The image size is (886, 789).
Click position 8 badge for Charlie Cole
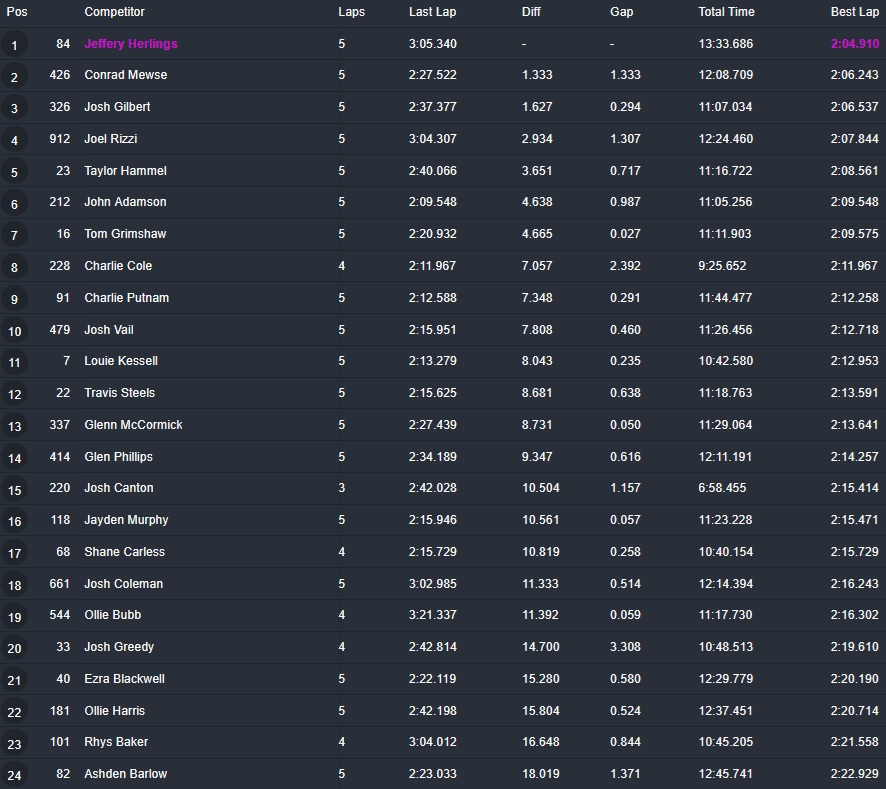click(14, 267)
